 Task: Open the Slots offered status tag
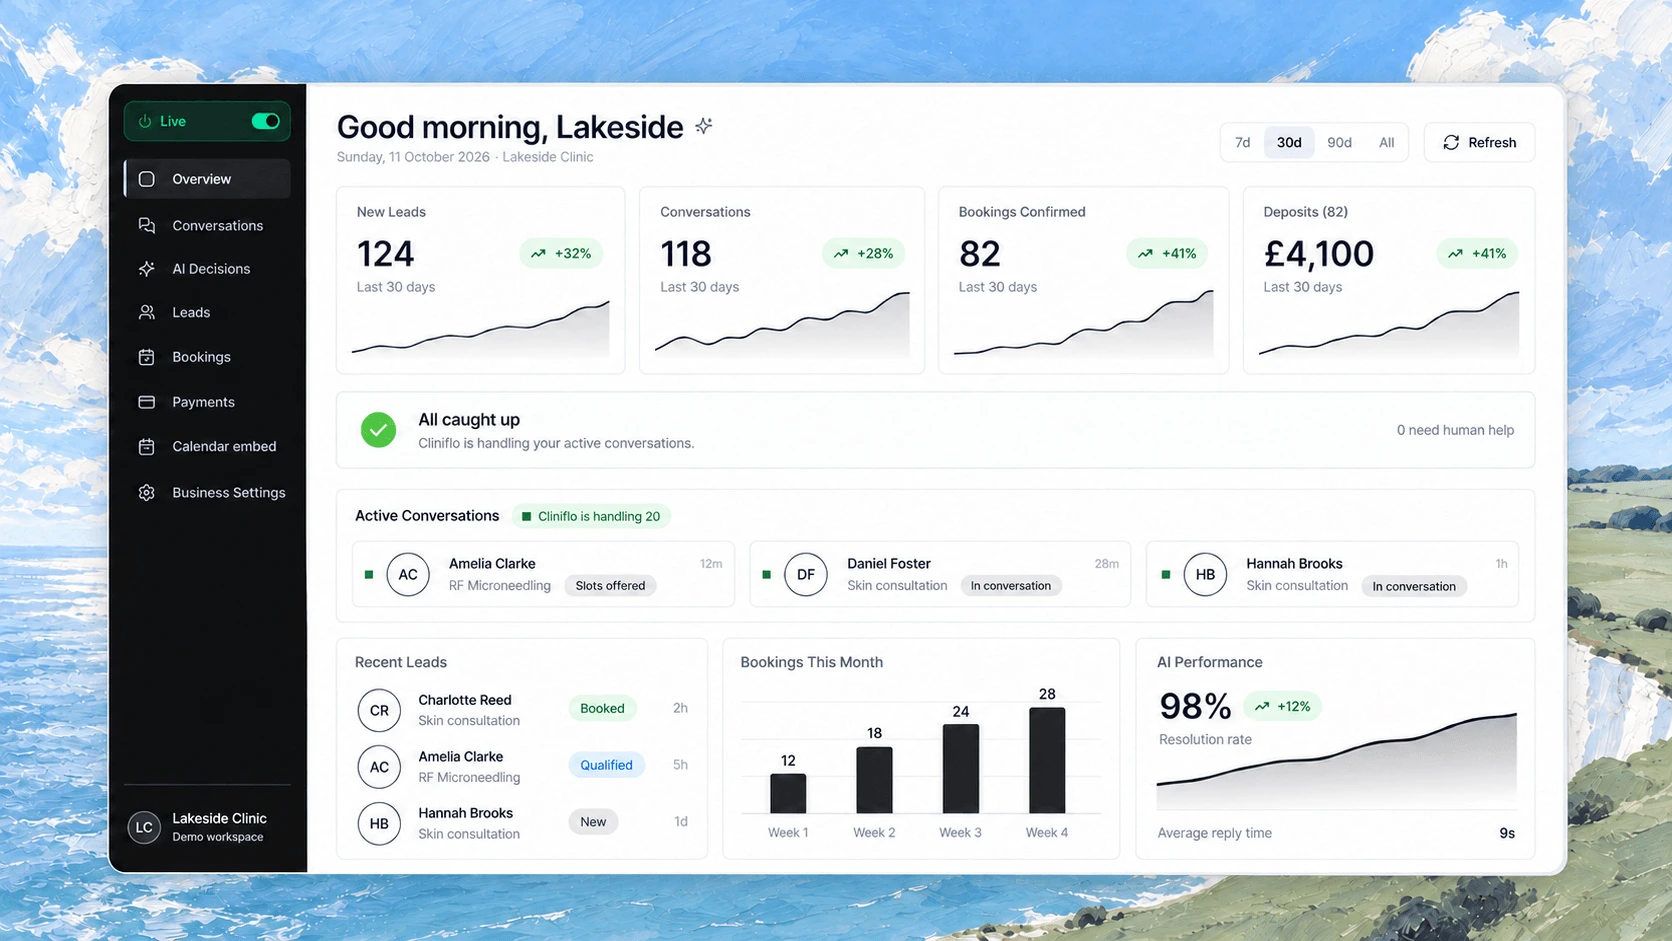(x=610, y=586)
